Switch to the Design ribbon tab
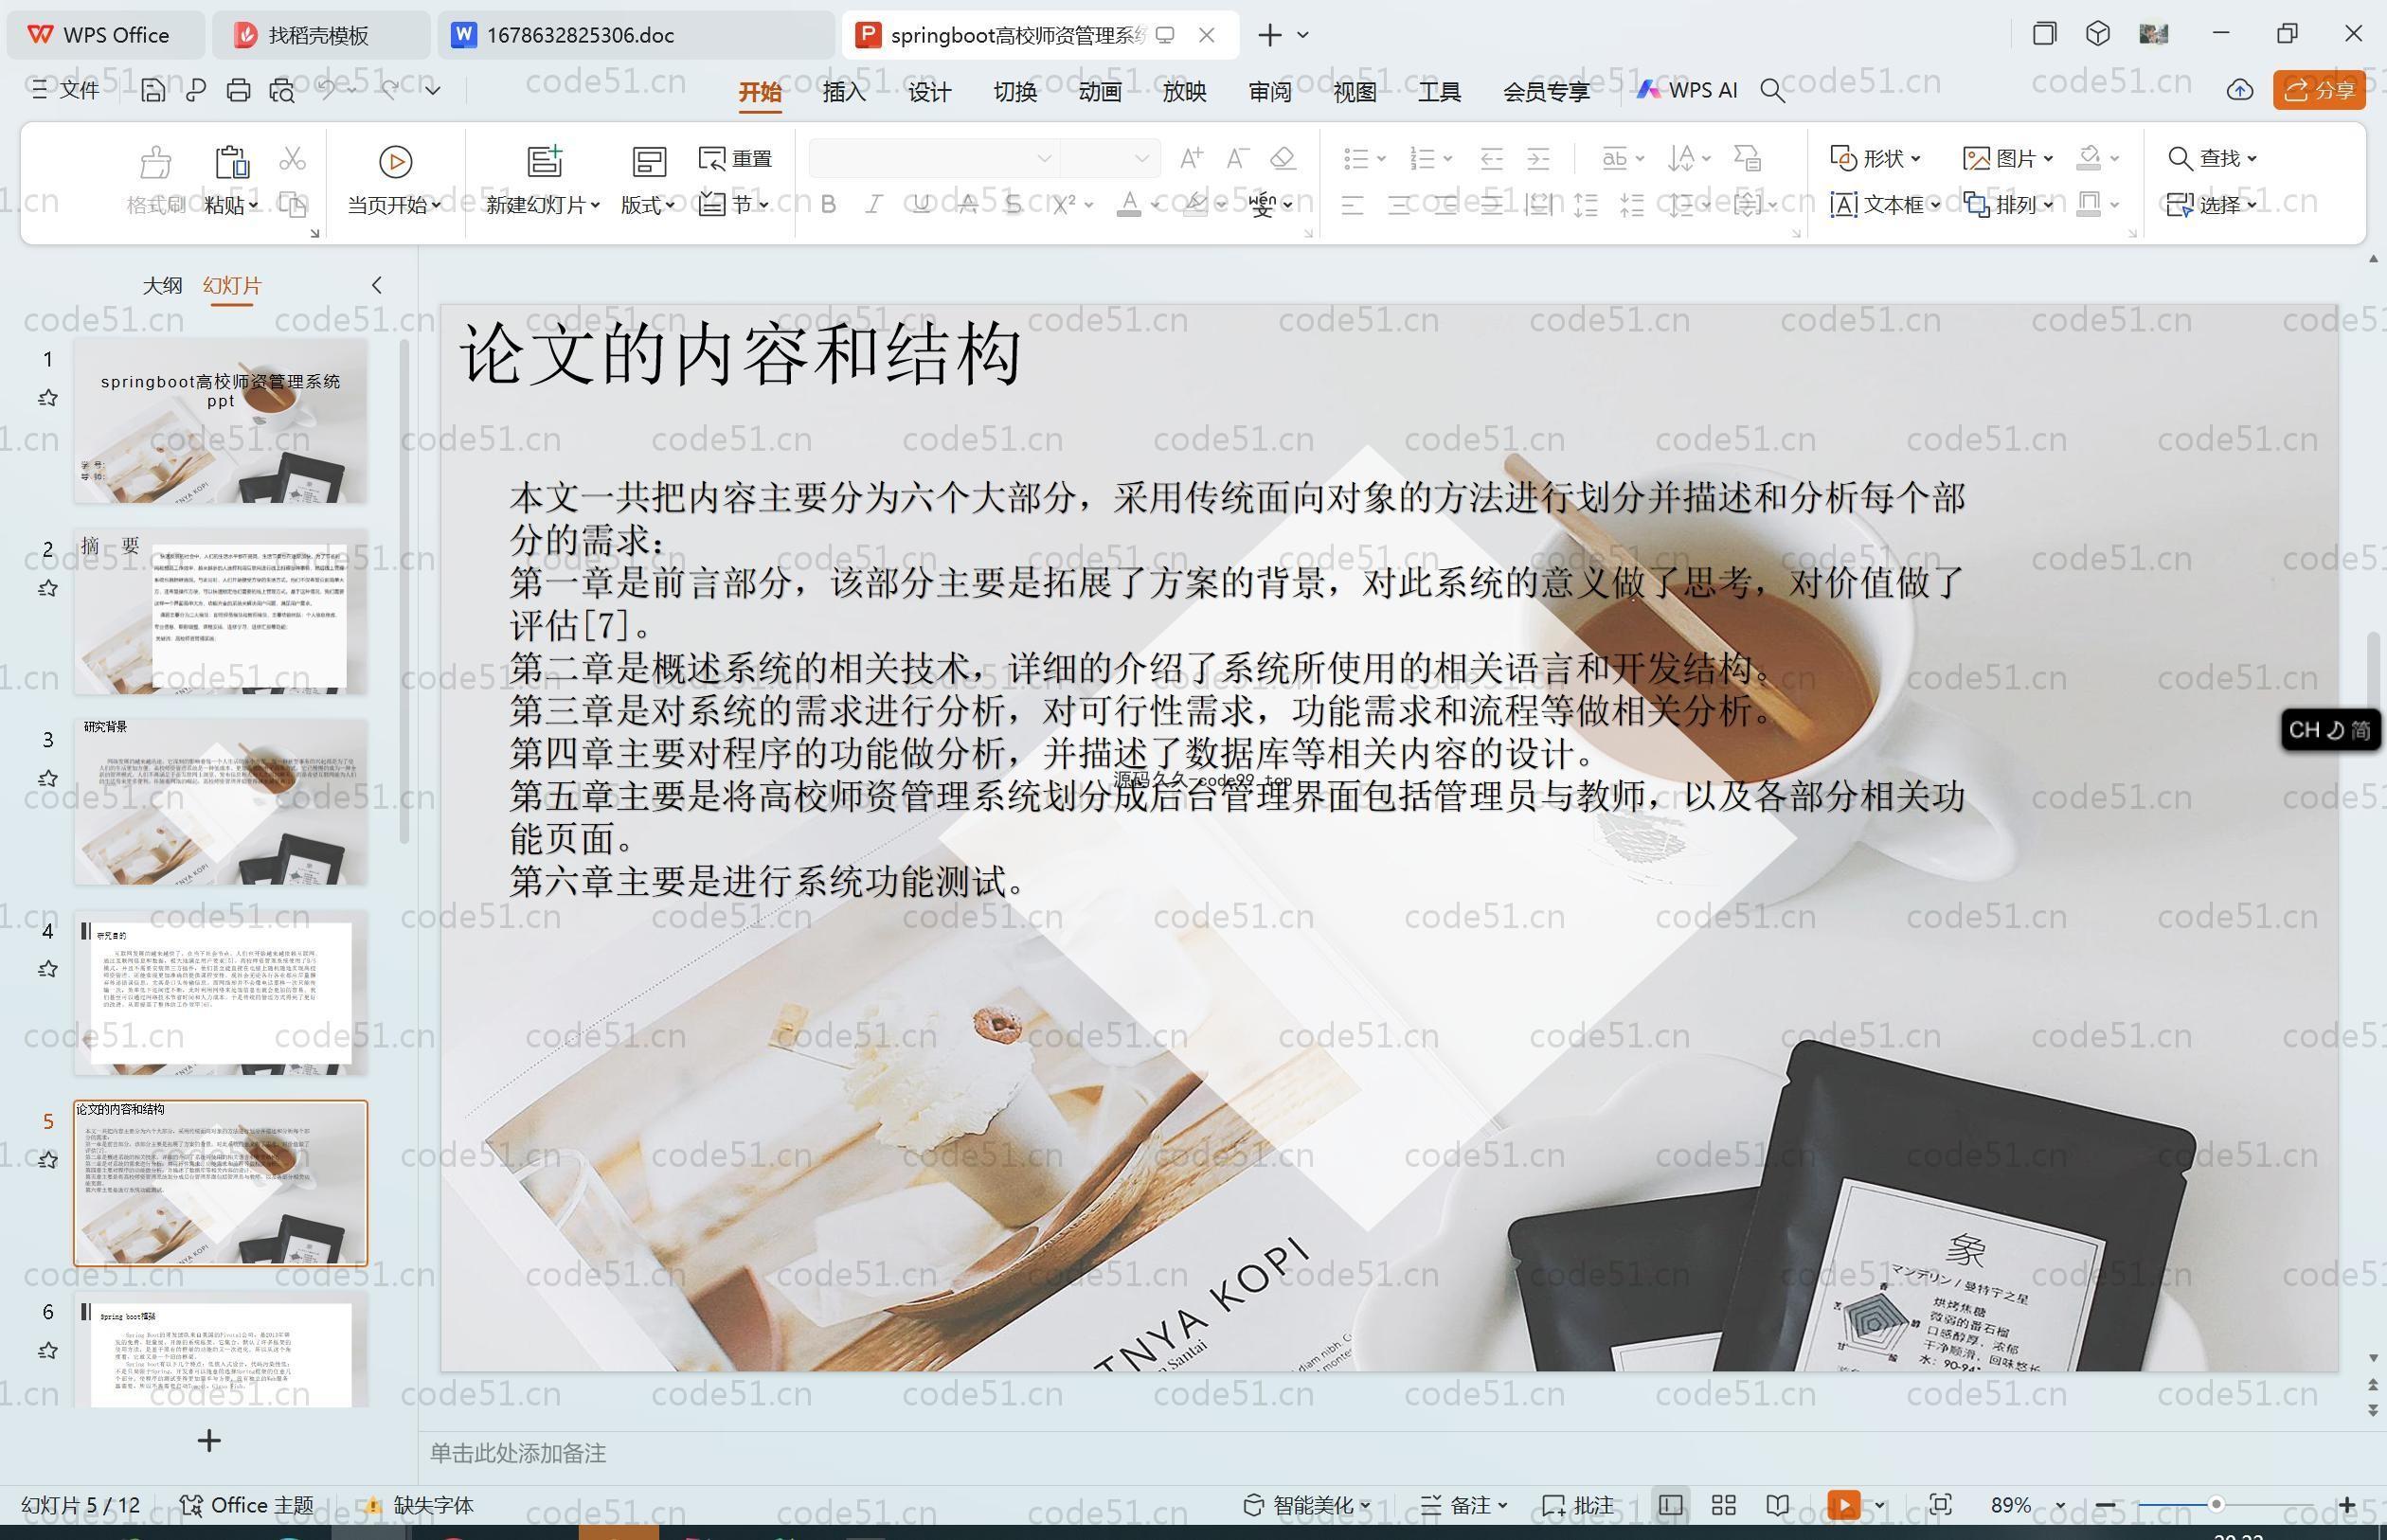The height and width of the screenshot is (1540, 2387). click(929, 91)
